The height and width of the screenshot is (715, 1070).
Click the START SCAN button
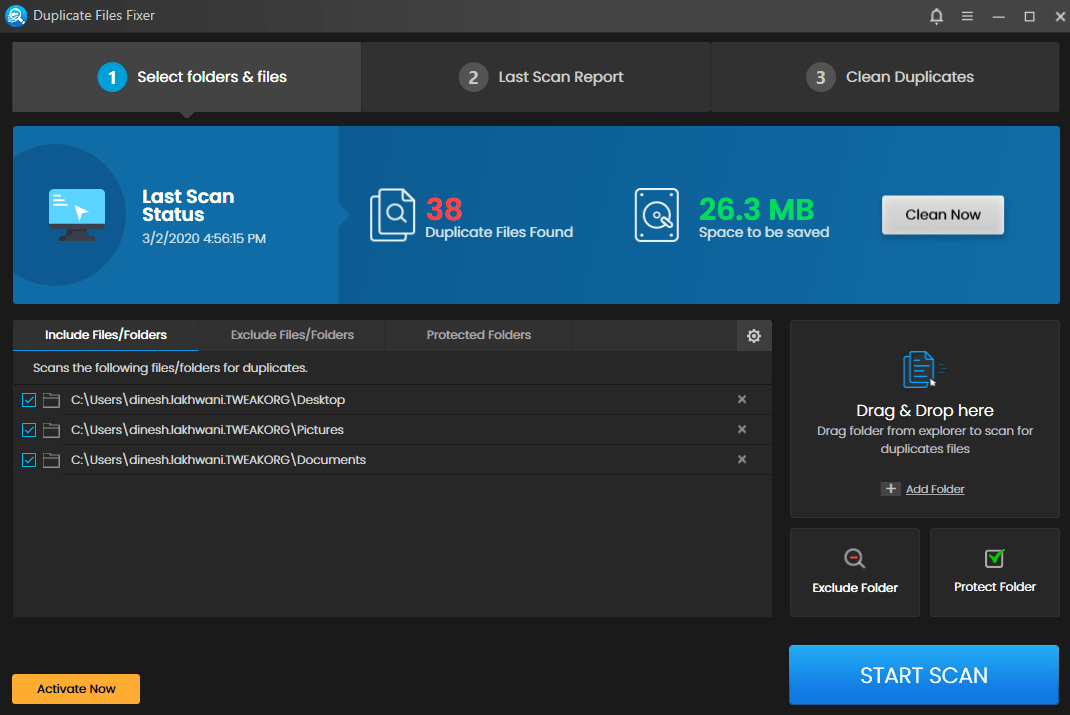(x=924, y=675)
